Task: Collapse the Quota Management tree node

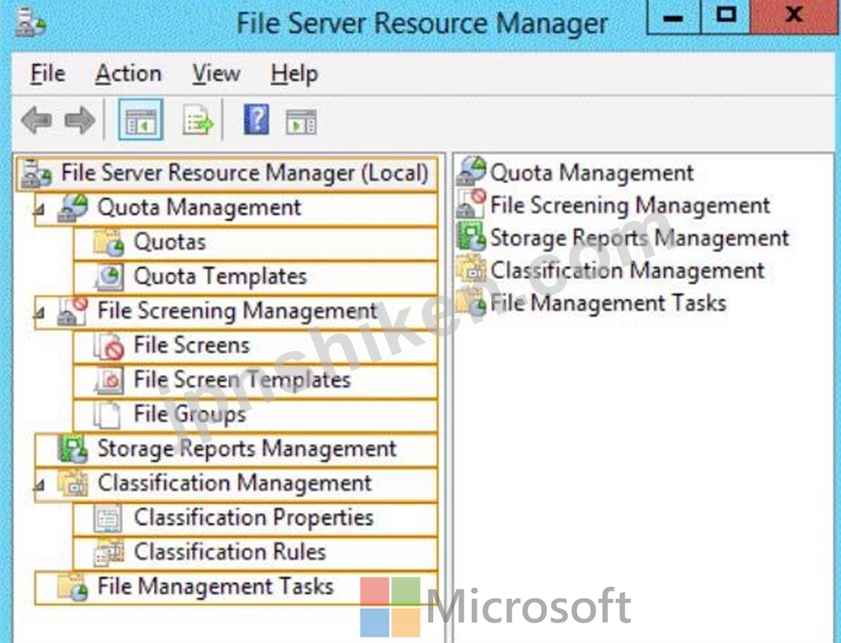Action: (x=40, y=209)
